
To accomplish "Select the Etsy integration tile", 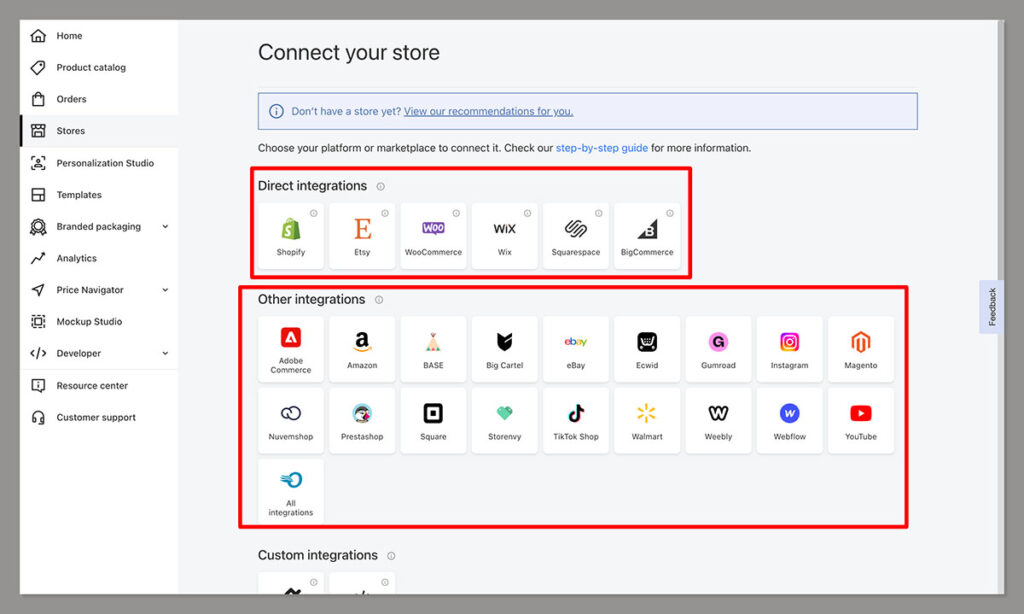I will pos(362,236).
